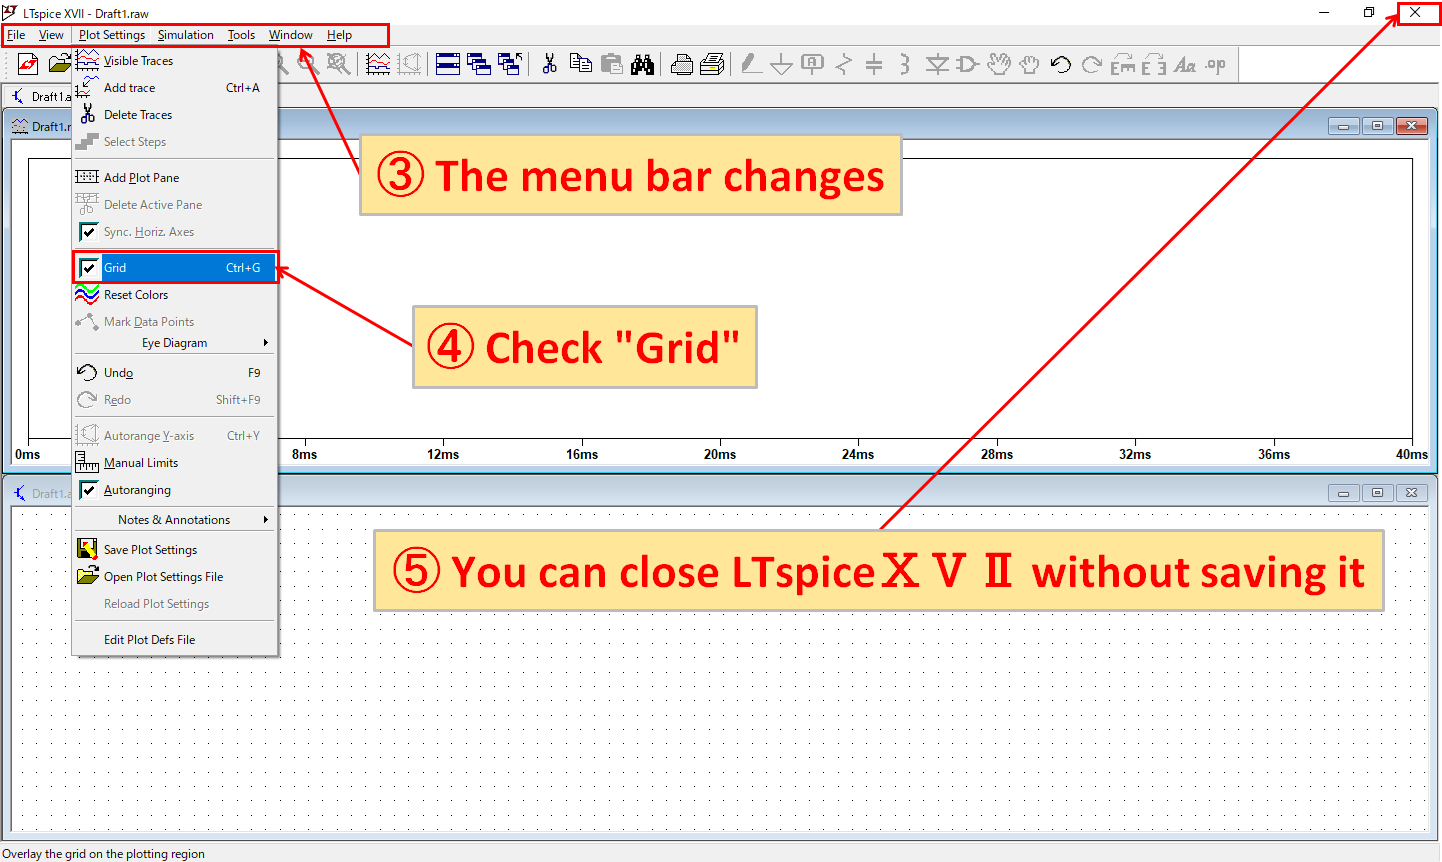1442x862 pixels.
Task: Expand the Eye Diagram submenu
Action: (175, 342)
